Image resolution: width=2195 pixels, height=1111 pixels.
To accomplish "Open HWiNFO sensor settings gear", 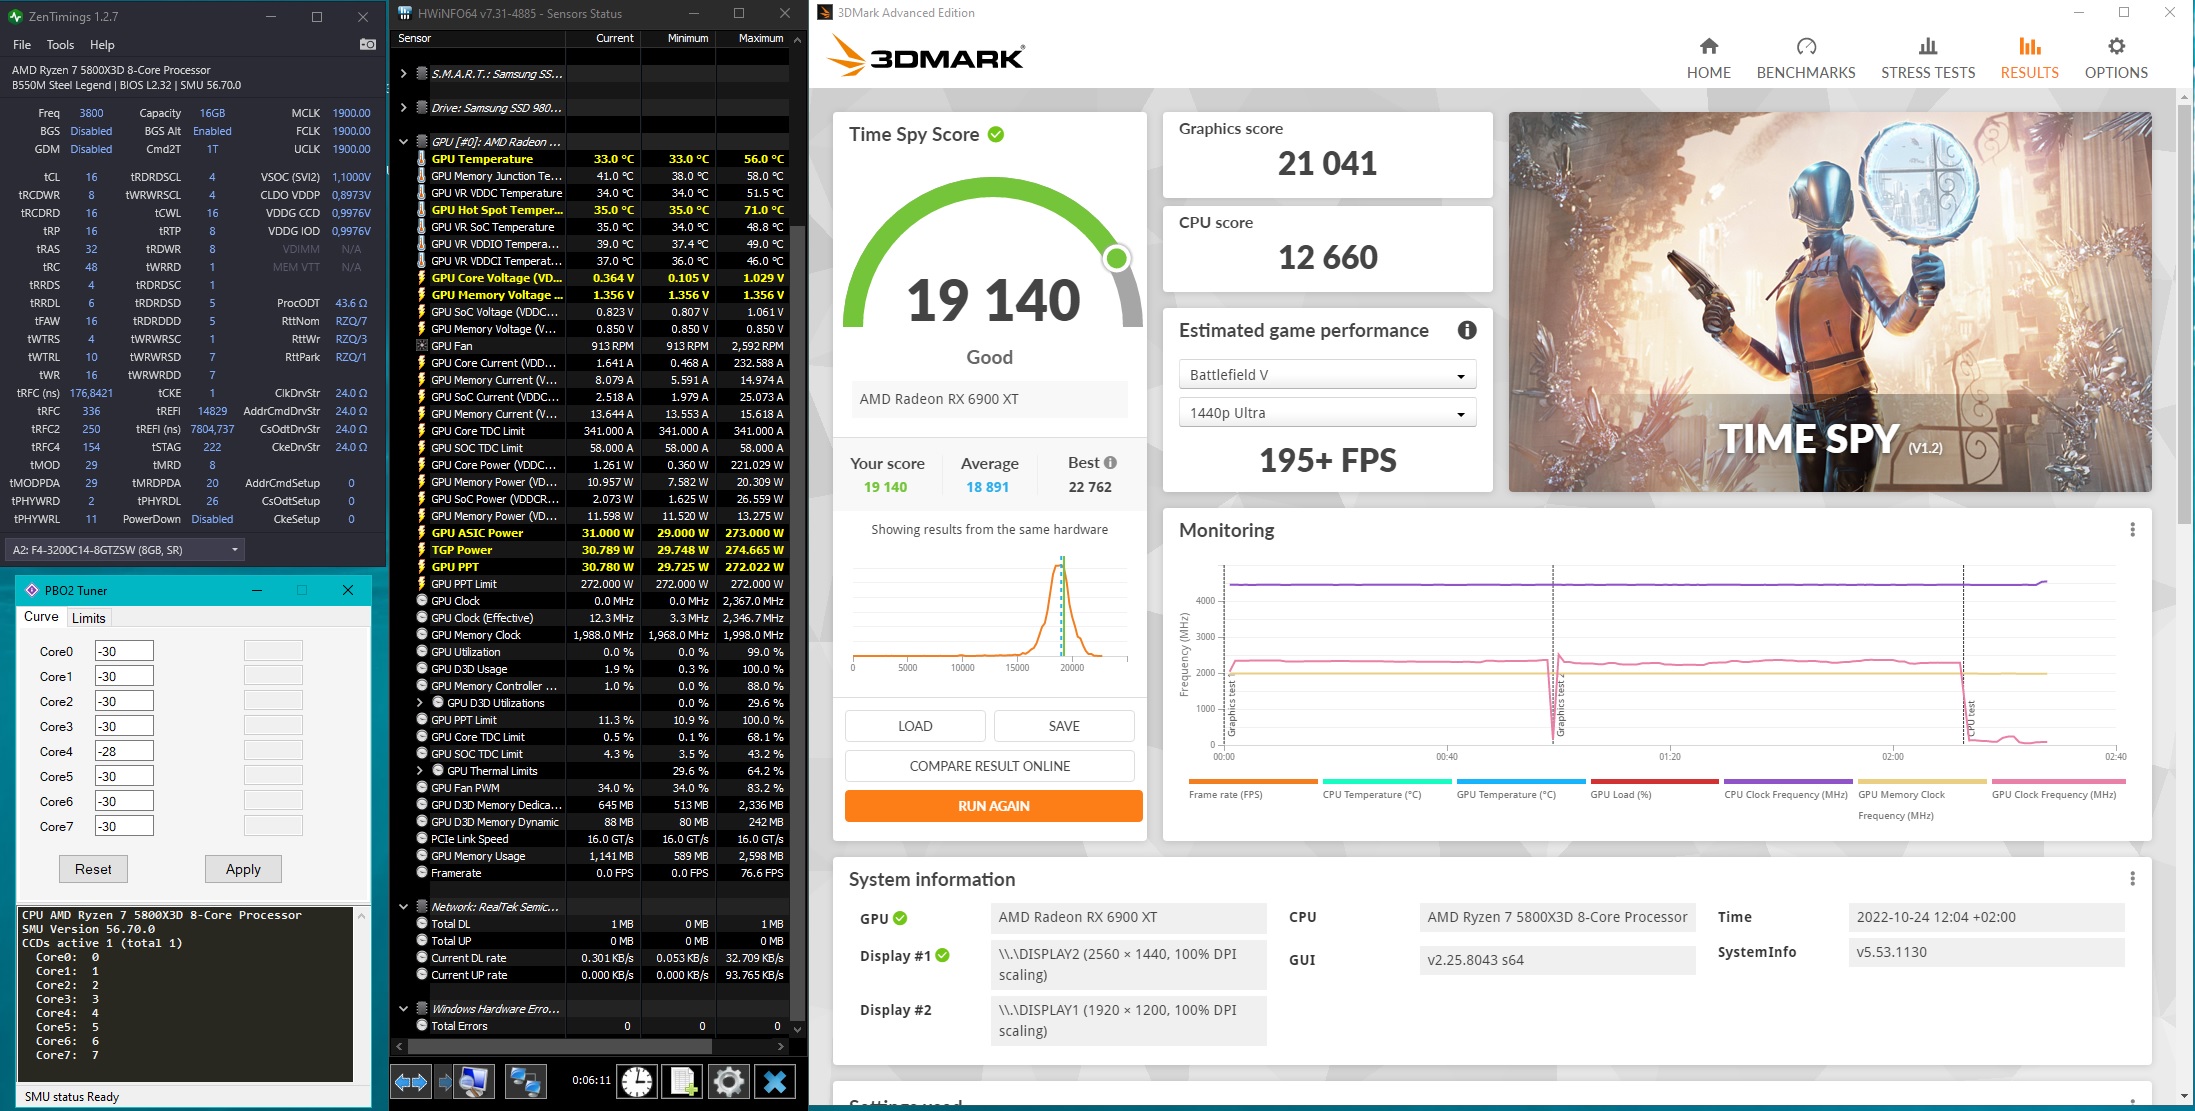I will 729,1081.
